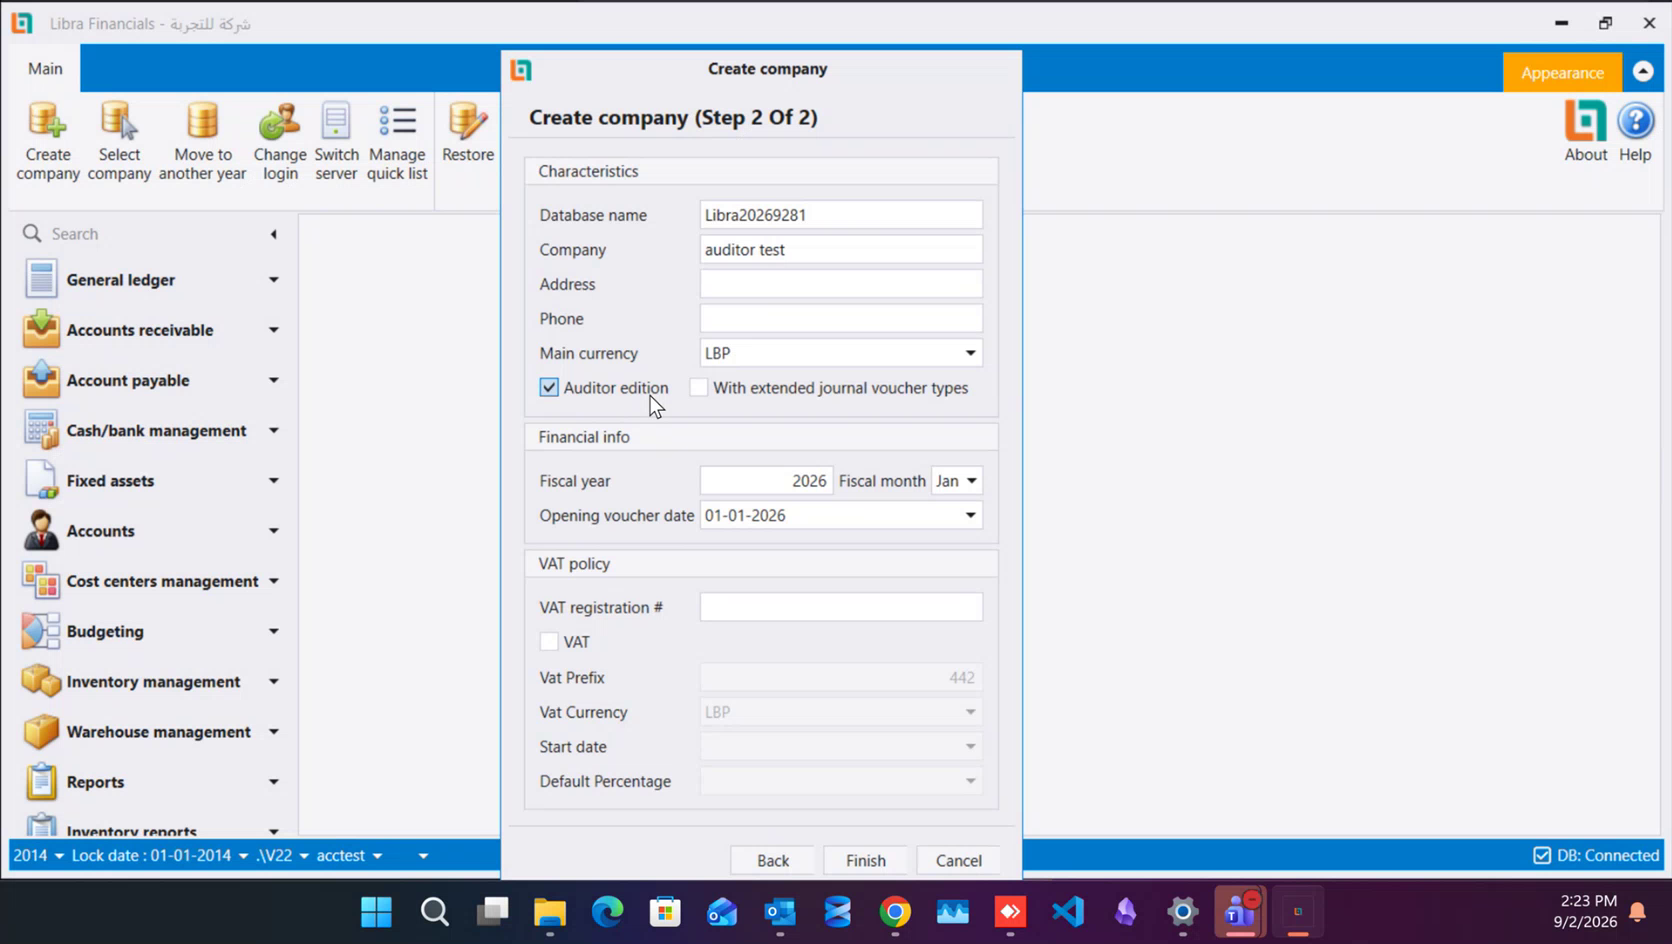Open the Change login tool
This screenshot has width=1672, height=944.
click(x=280, y=141)
